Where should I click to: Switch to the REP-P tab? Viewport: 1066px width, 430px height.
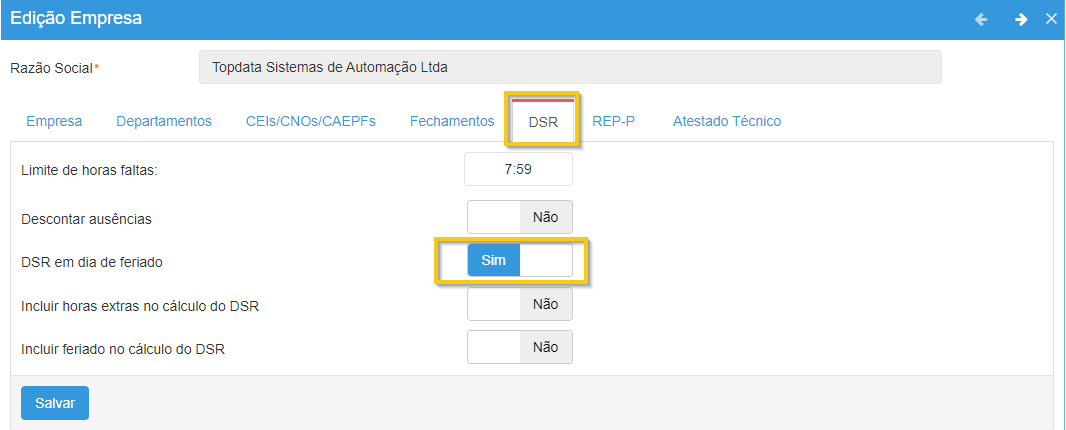[613, 121]
